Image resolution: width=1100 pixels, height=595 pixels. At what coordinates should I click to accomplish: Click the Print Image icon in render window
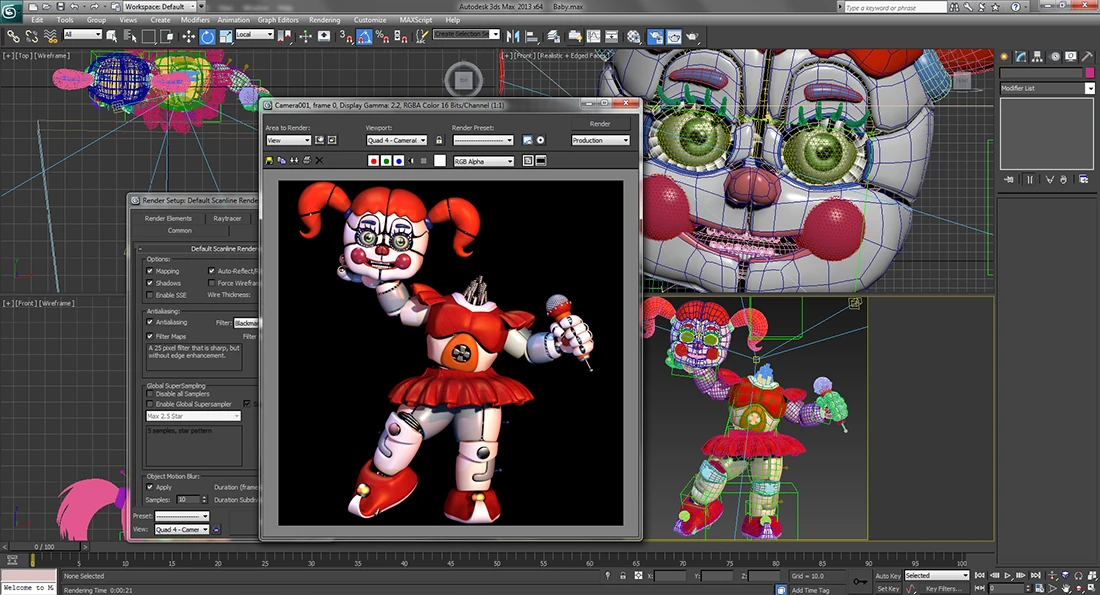(x=307, y=161)
